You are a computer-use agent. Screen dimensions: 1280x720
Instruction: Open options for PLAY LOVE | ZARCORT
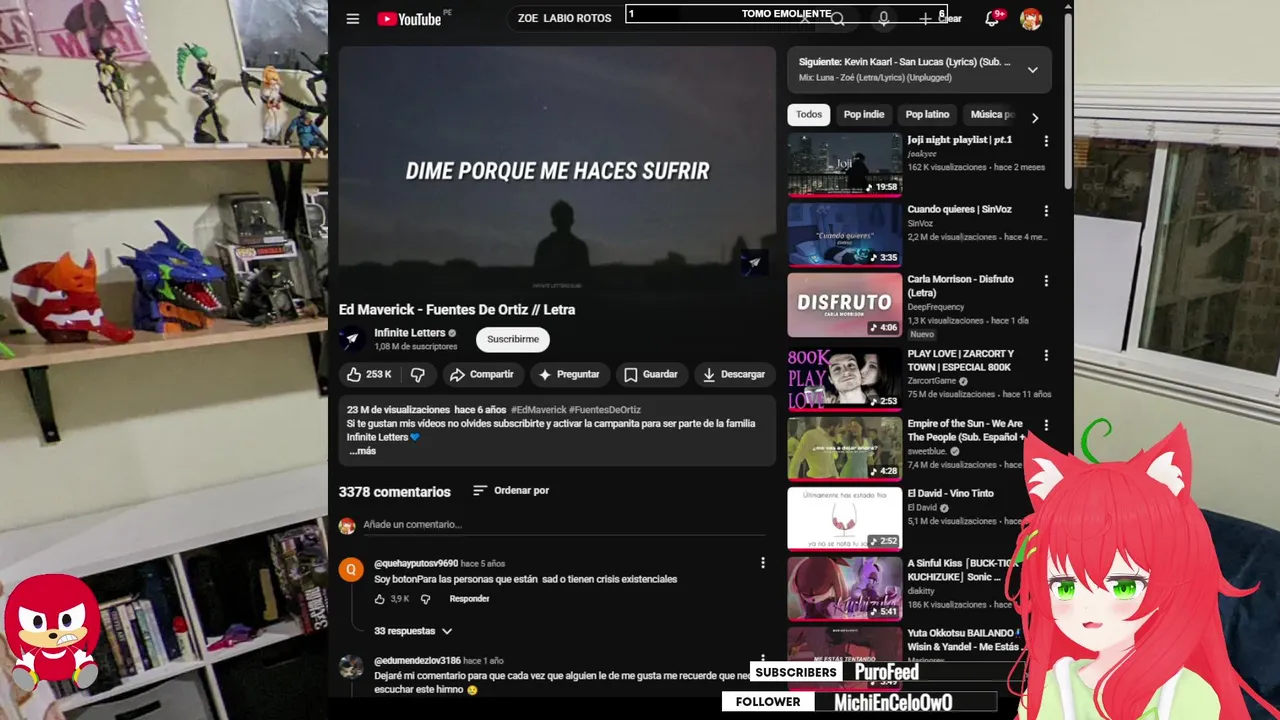pos(1046,355)
